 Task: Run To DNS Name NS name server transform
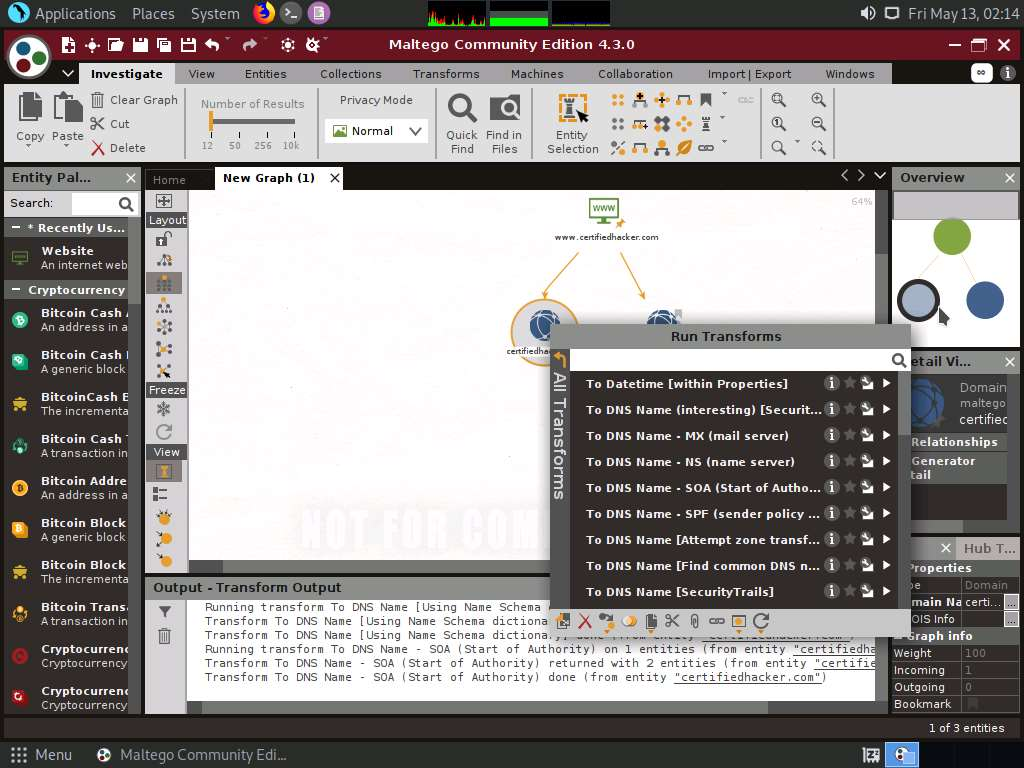[x=690, y=462]
